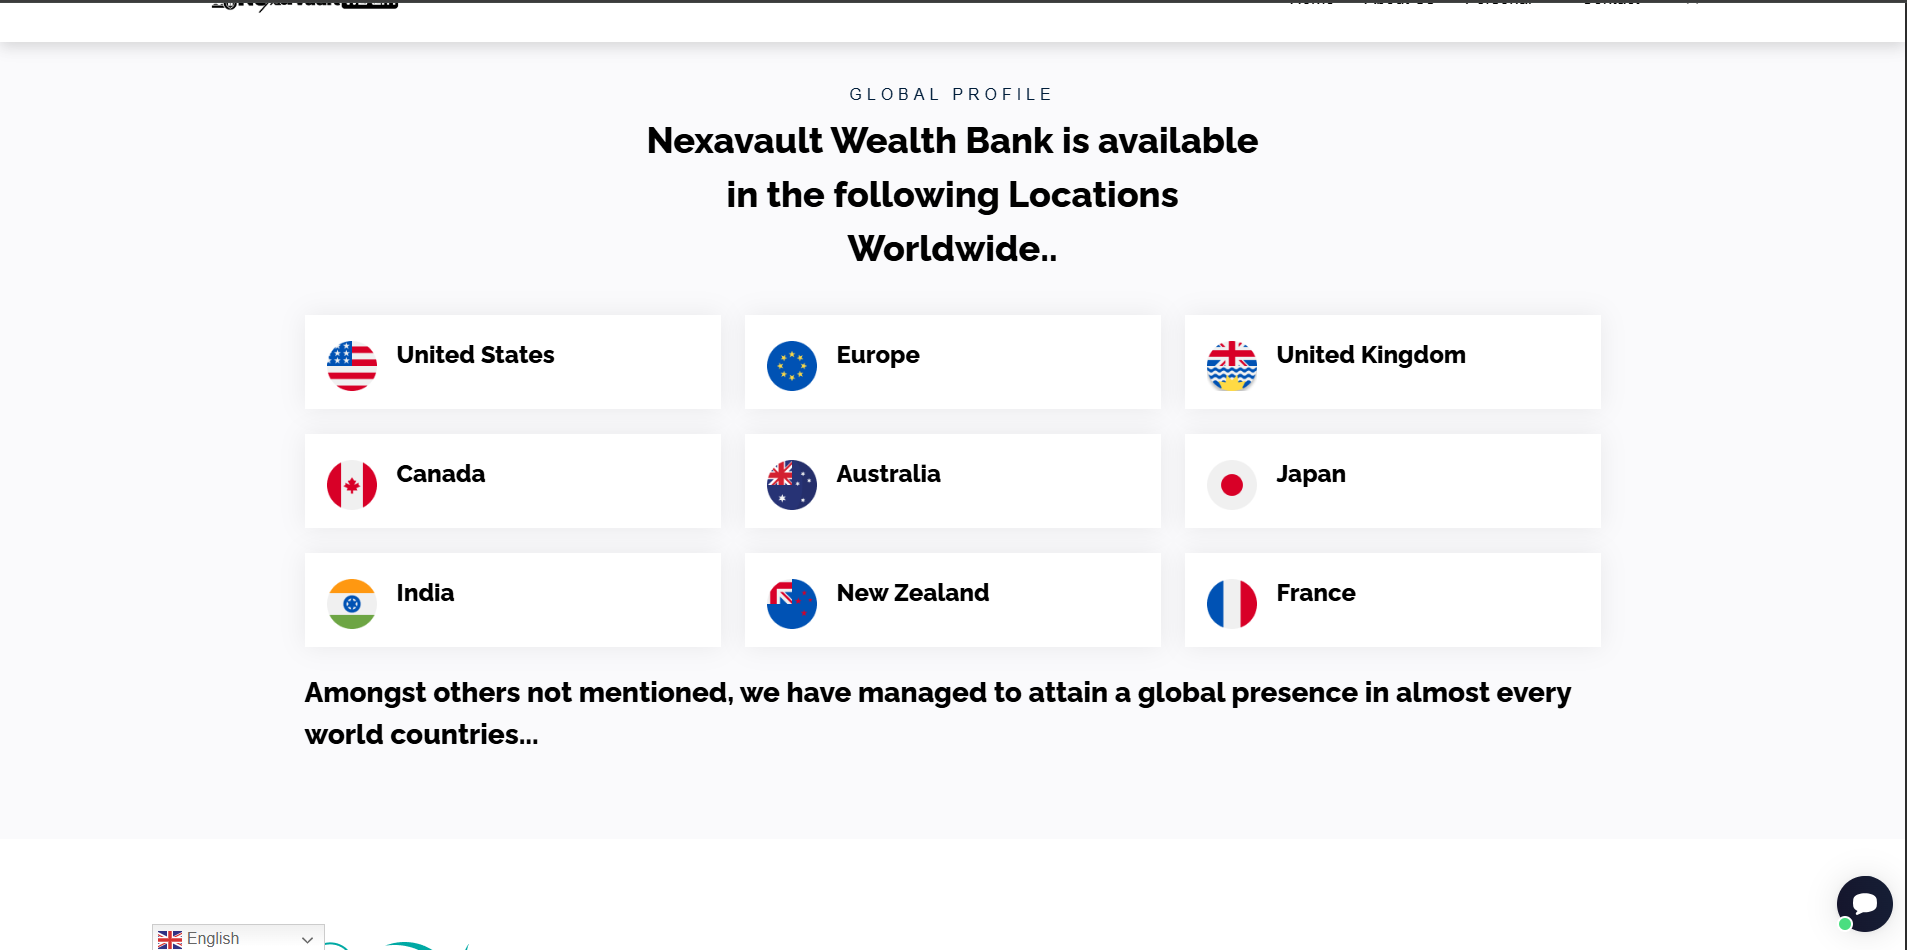This screenshot has height=950, width=1907.
Task: Click the France tricolor flag icon
Action: coord(1232,604)
